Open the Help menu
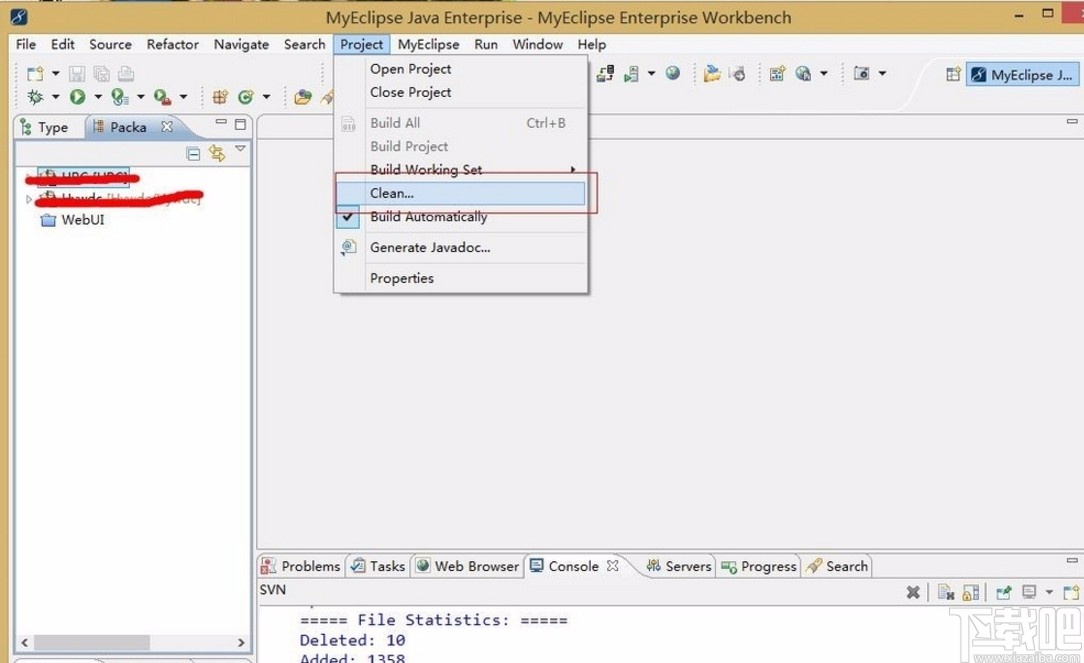The width and height of the screenshot is (1084, 663). [592, 44]
